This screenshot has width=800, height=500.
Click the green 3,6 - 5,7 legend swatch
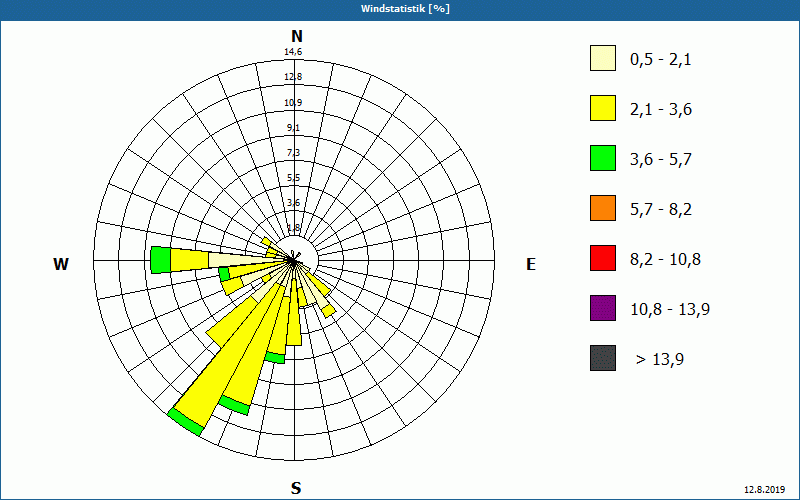[603, 158]
